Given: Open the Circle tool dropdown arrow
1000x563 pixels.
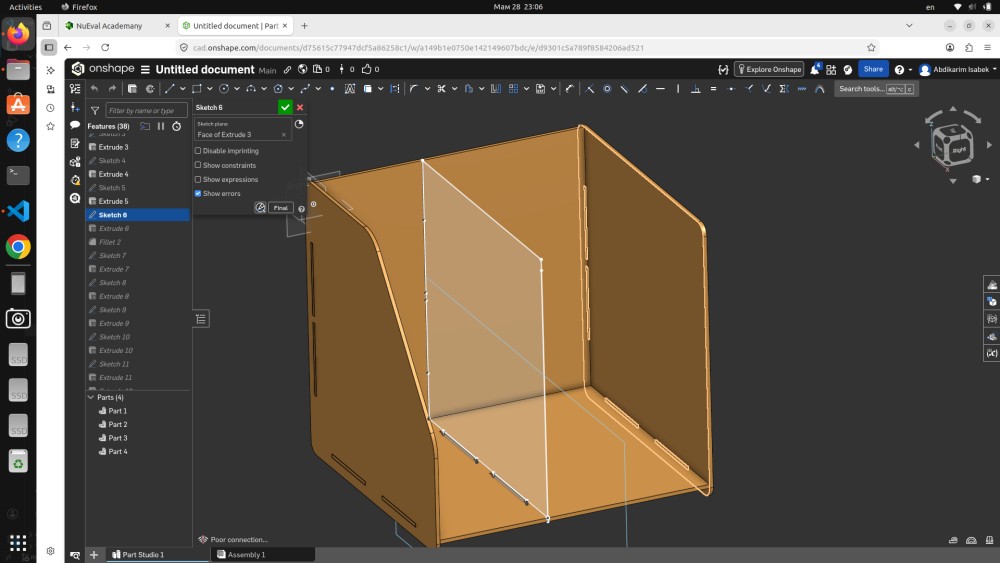Looking at the screenshot, I should [237, 89].
